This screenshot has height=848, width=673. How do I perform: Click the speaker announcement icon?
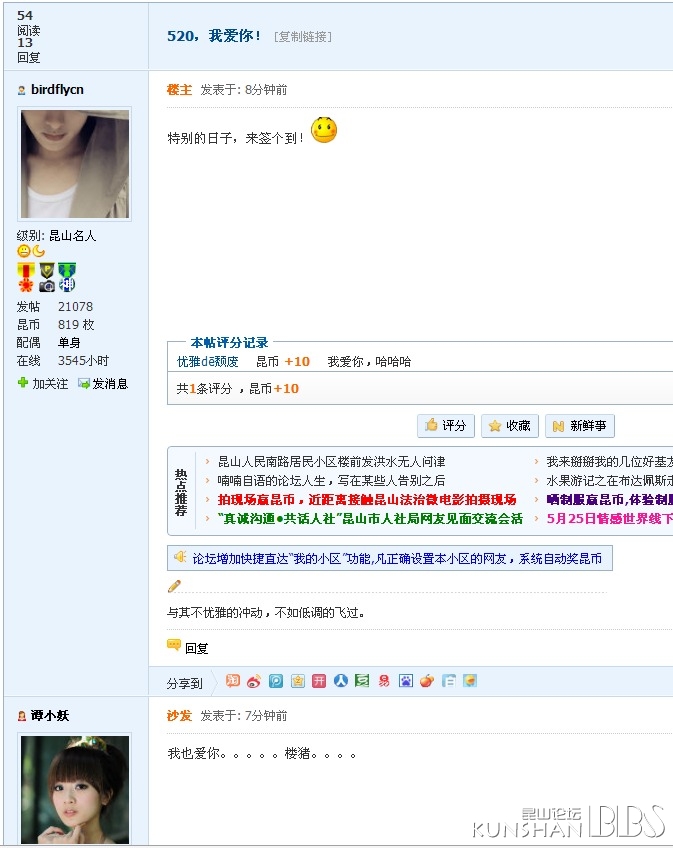click(180, 557)
